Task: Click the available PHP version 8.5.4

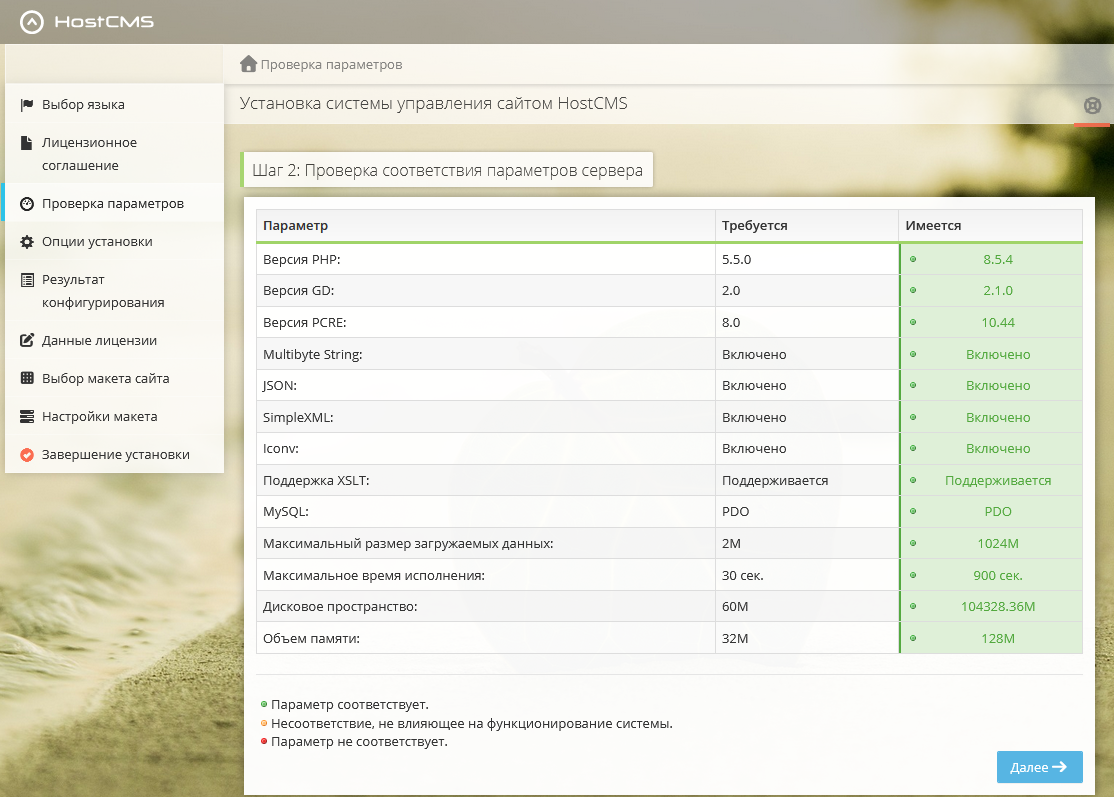Action: [x=997, y=259]
